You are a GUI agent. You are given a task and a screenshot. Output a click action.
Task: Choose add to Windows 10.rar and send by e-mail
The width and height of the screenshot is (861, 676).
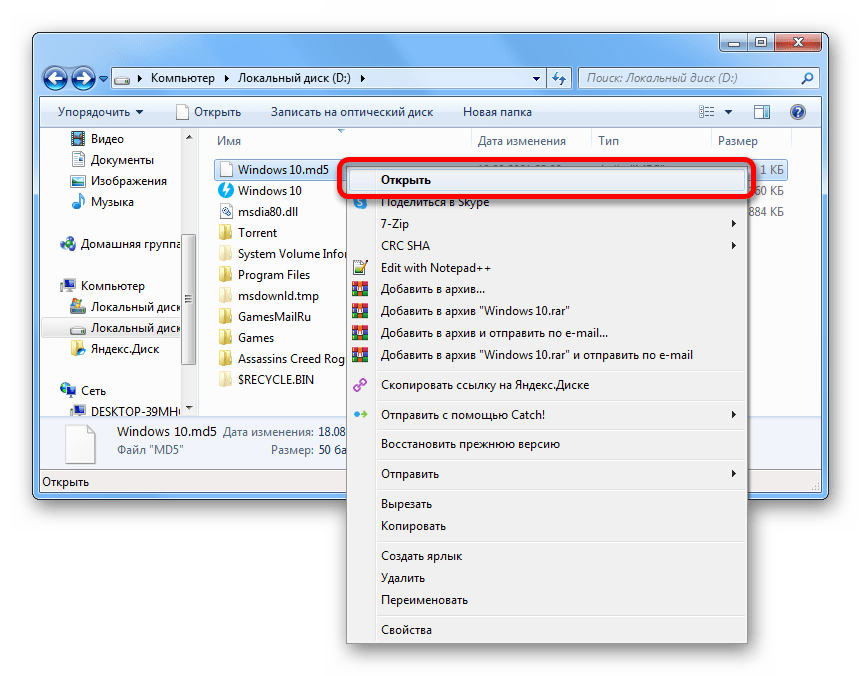pos(546,355)
